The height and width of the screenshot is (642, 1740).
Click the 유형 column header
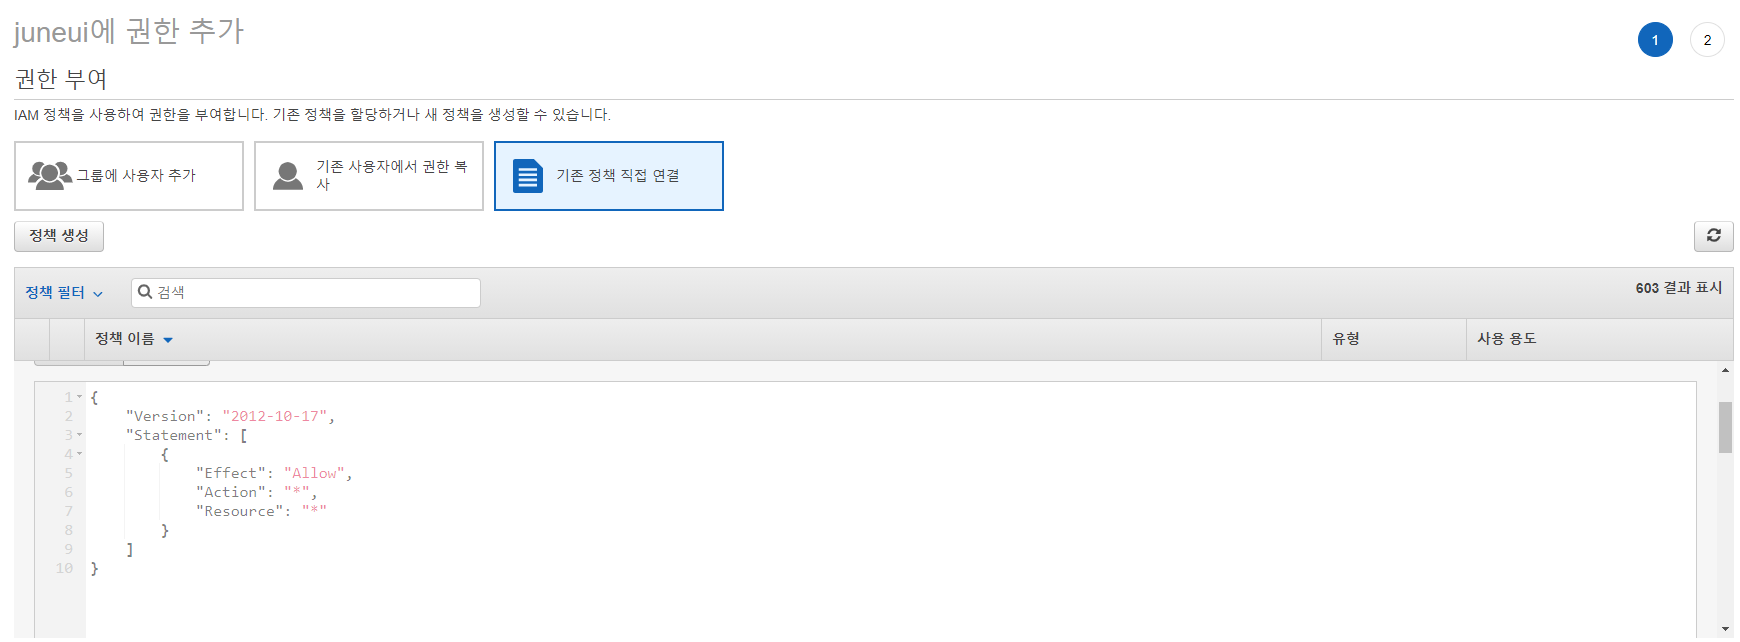click(x=1346, y=339)
